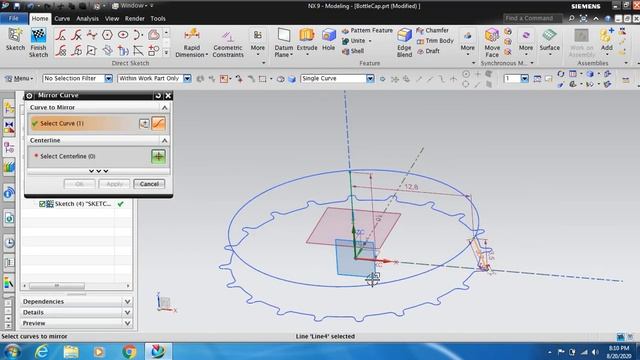Select the Edge Blend tool
The image size is (640, 360).
coord(404,42)
